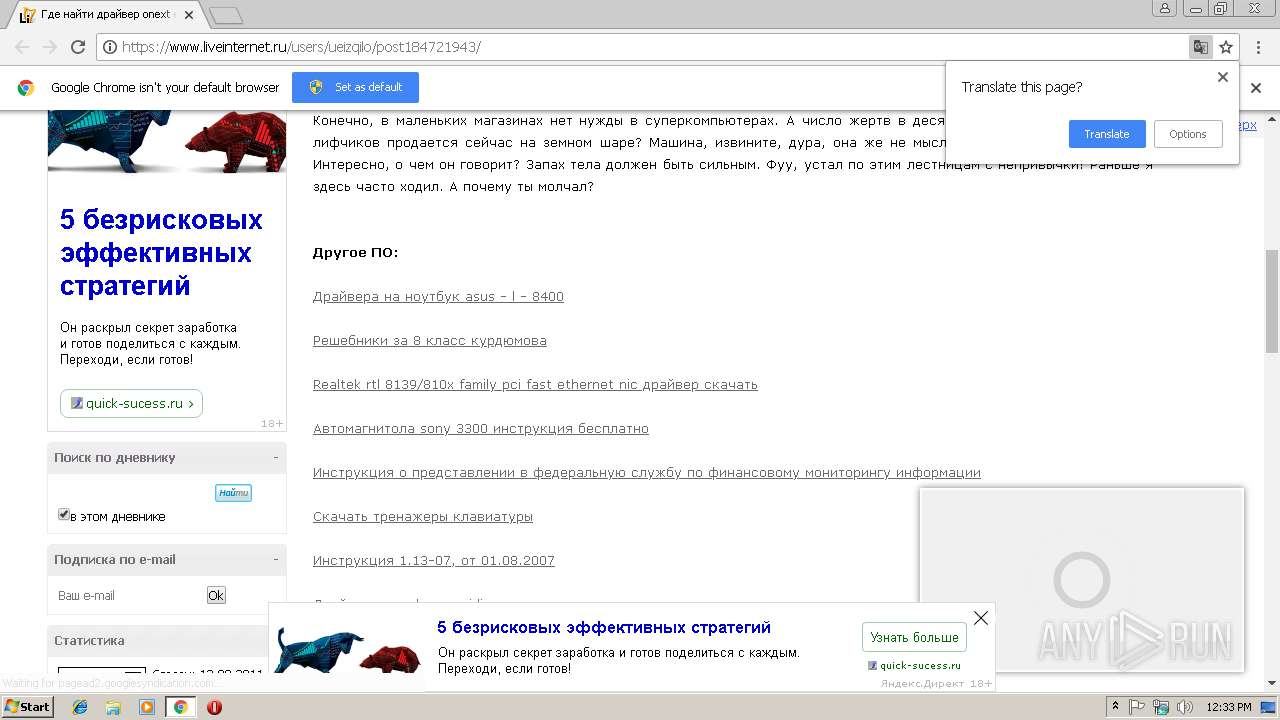
Task: Bookmark this page with the star icon
Action: pos(1226,47)
